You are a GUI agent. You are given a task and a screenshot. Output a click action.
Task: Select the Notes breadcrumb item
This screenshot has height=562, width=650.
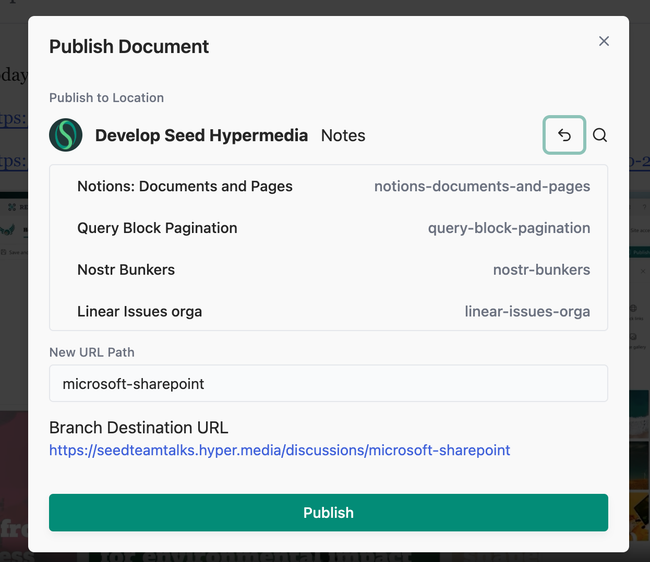(x=343, y=135)
